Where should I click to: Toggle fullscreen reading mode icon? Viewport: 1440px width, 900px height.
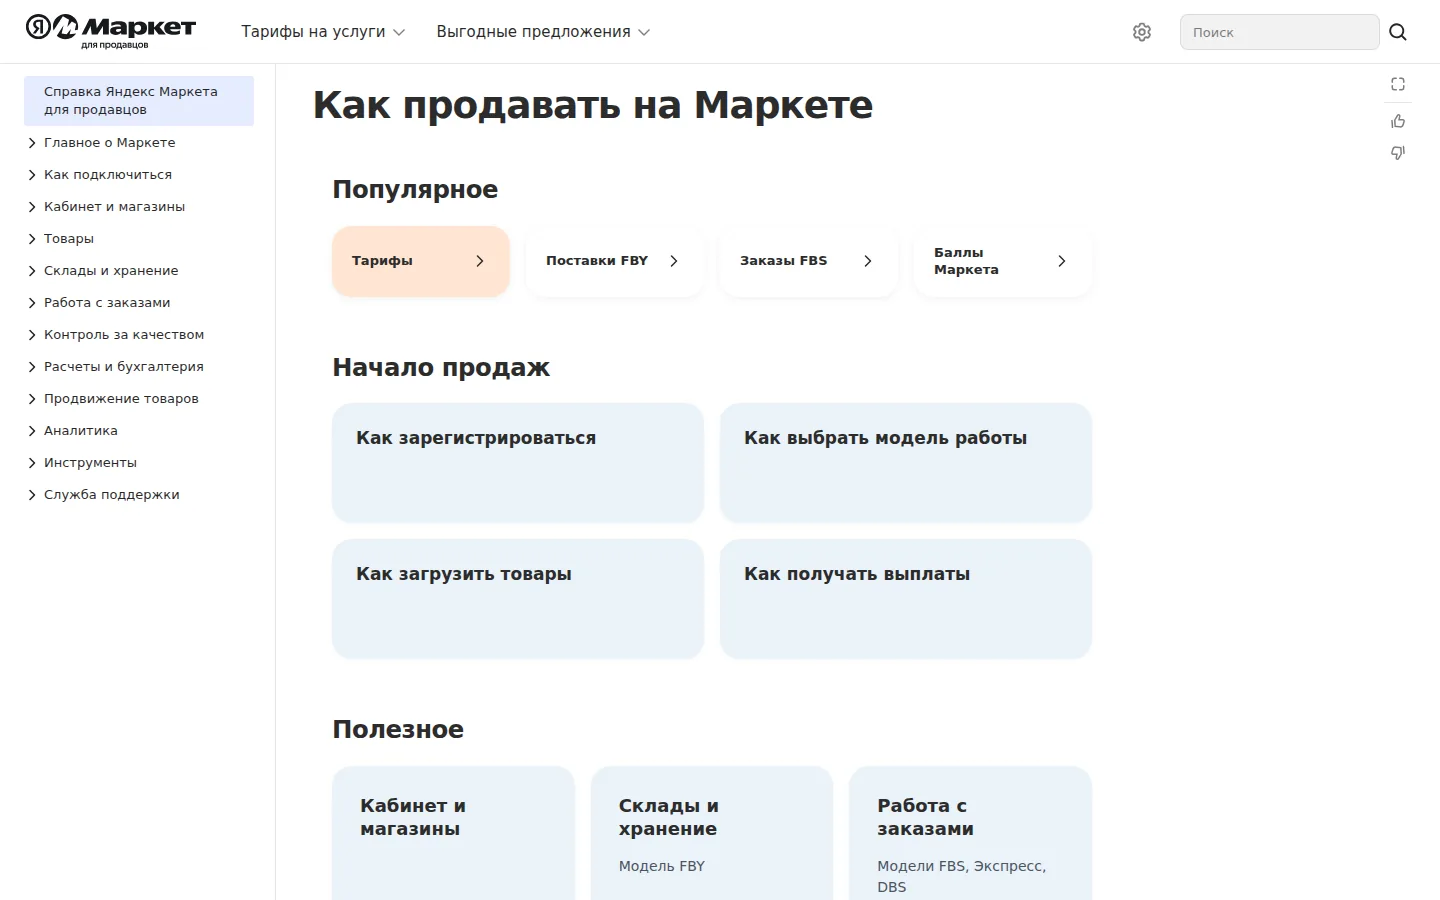pos(1398,84)
